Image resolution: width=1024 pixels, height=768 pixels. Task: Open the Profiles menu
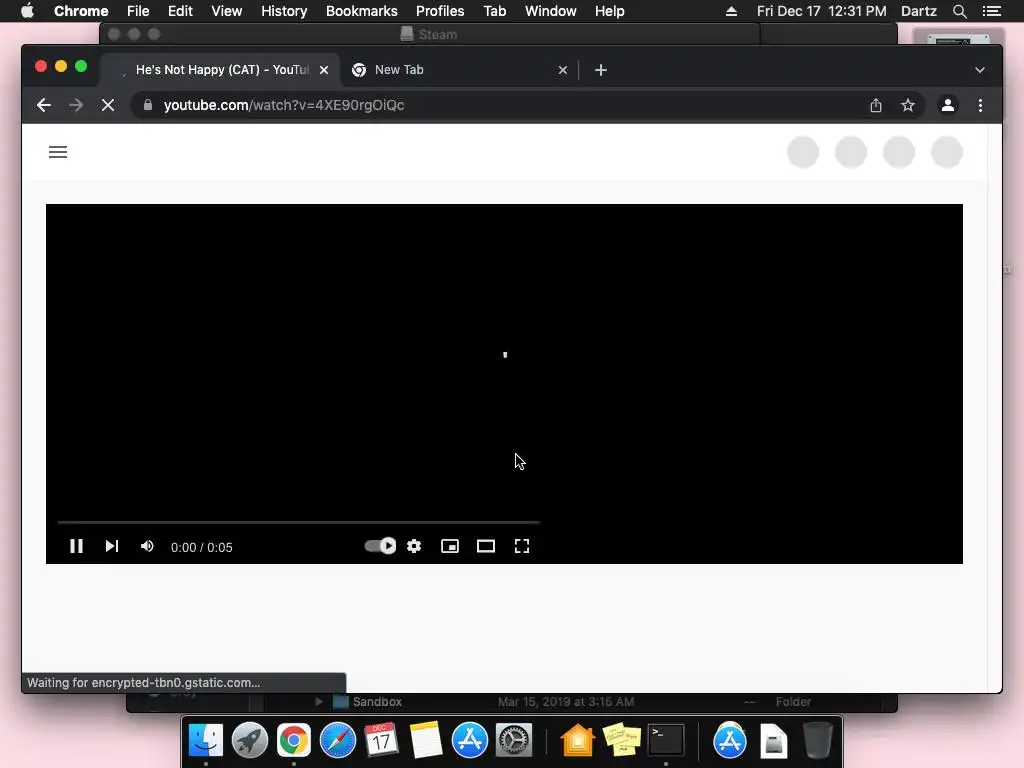point(440,11)
